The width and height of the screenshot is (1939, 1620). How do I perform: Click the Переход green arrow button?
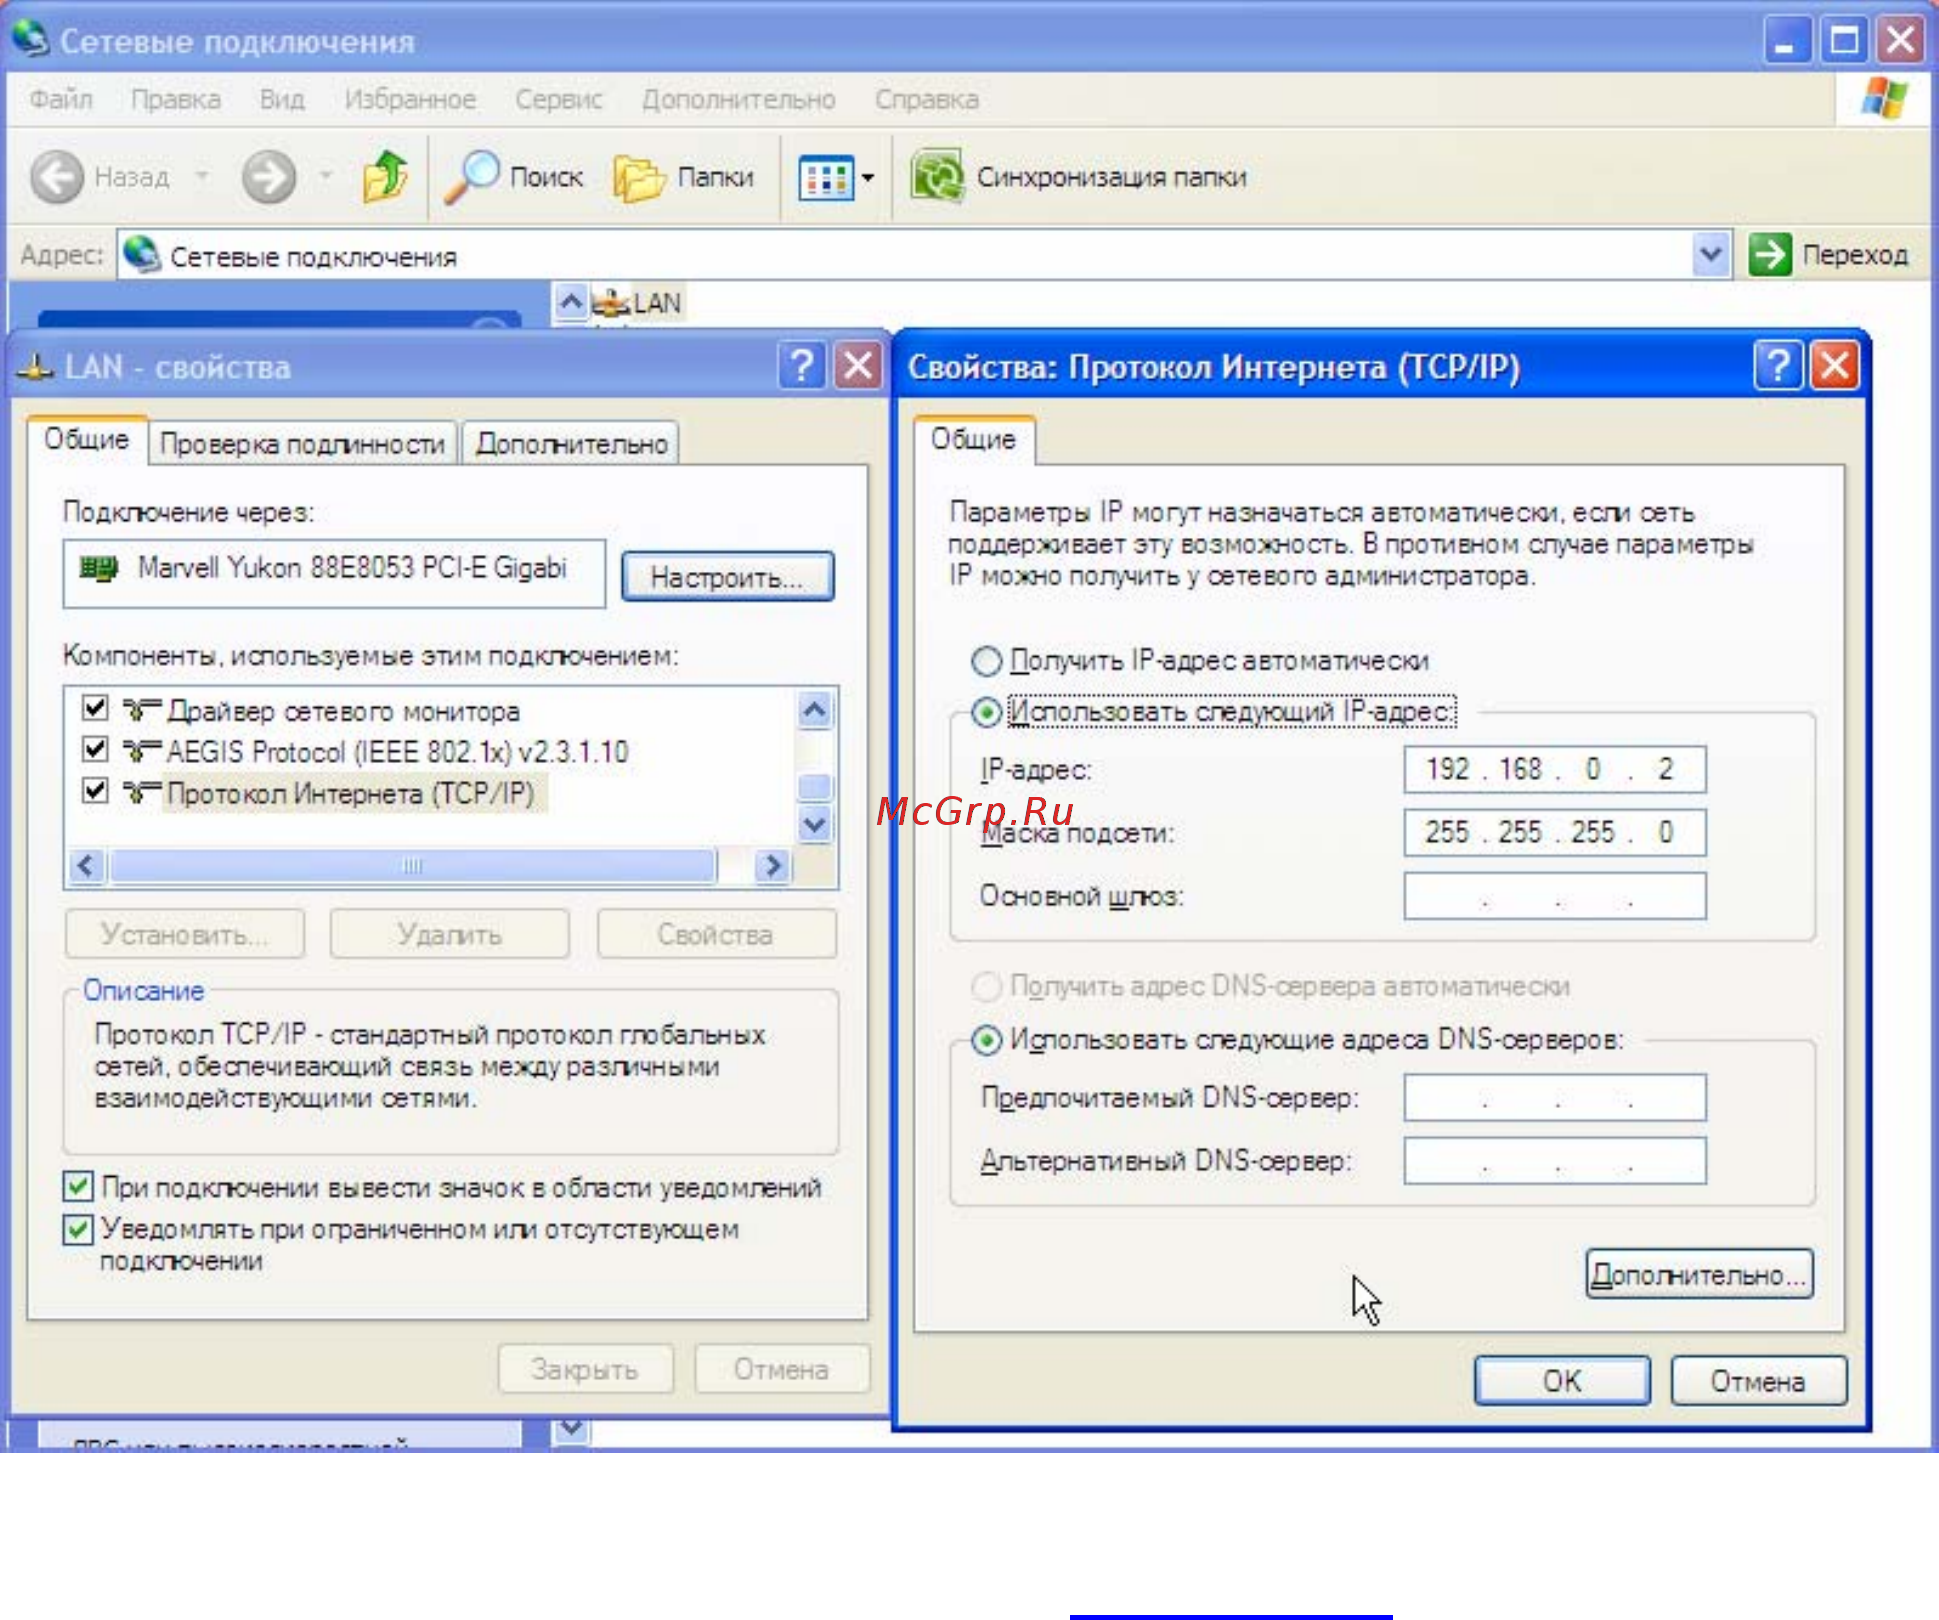pyautogui.click(x=1769, y=254)
